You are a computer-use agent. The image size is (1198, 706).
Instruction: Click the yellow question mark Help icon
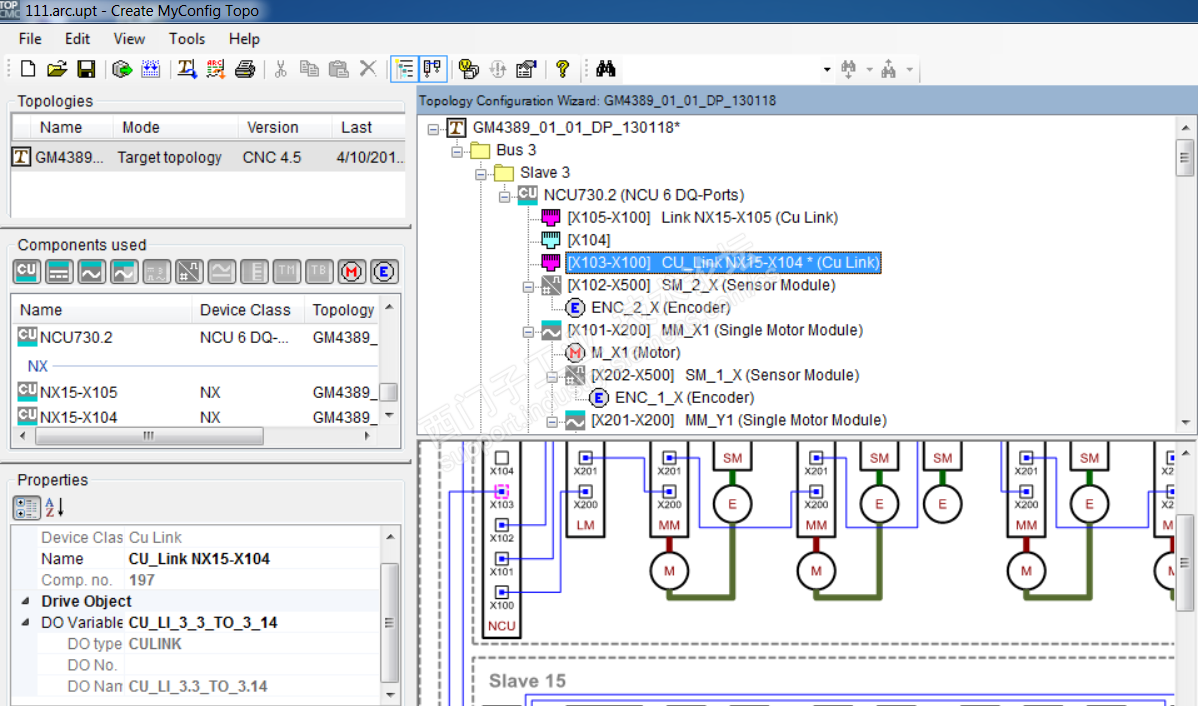click(x=562, y=69)
